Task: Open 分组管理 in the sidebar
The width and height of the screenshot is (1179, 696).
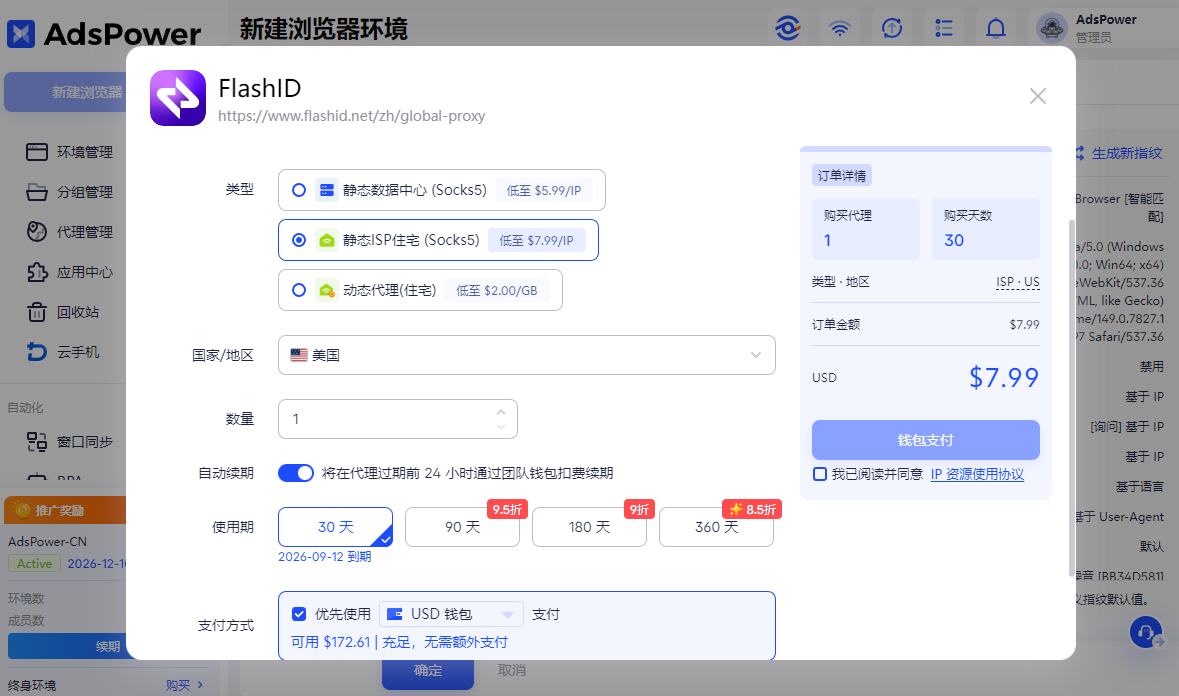Action: [x=85, y=192]
